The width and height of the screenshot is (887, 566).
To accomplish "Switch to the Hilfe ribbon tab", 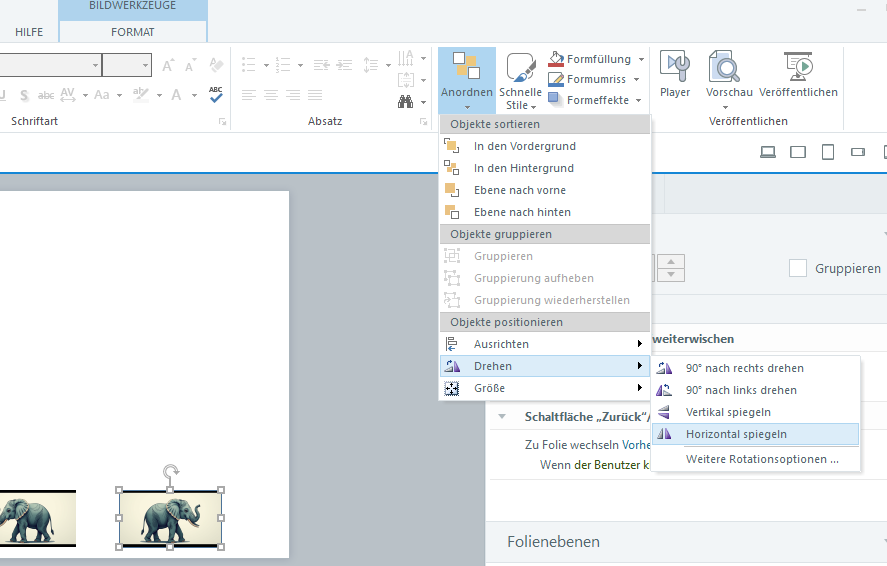I will click(29, 32).
